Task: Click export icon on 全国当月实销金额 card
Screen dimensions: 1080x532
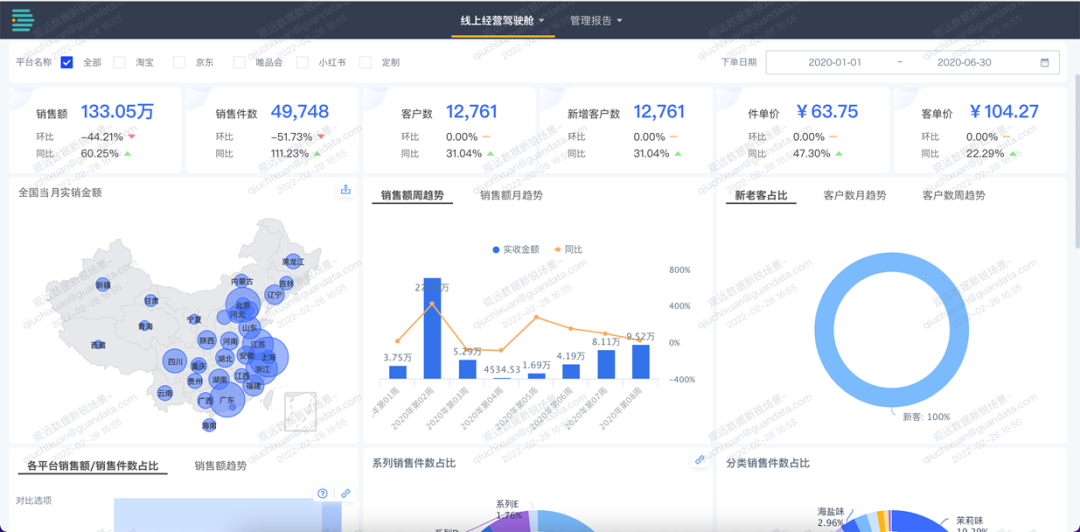Action: (x=346, y=190)
